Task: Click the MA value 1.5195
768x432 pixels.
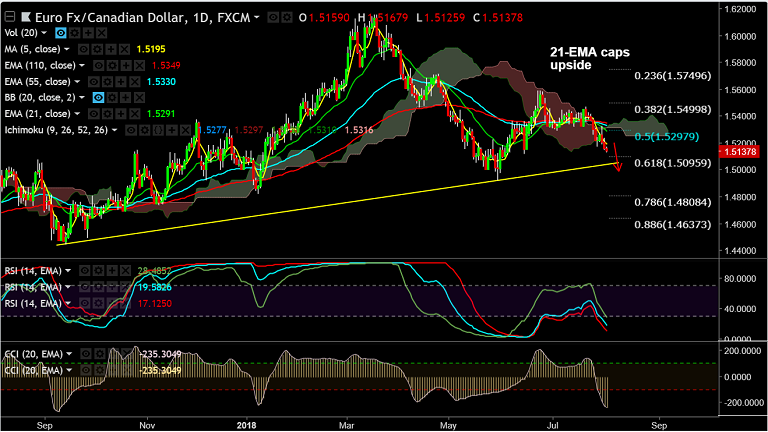Action: (151, 49)
